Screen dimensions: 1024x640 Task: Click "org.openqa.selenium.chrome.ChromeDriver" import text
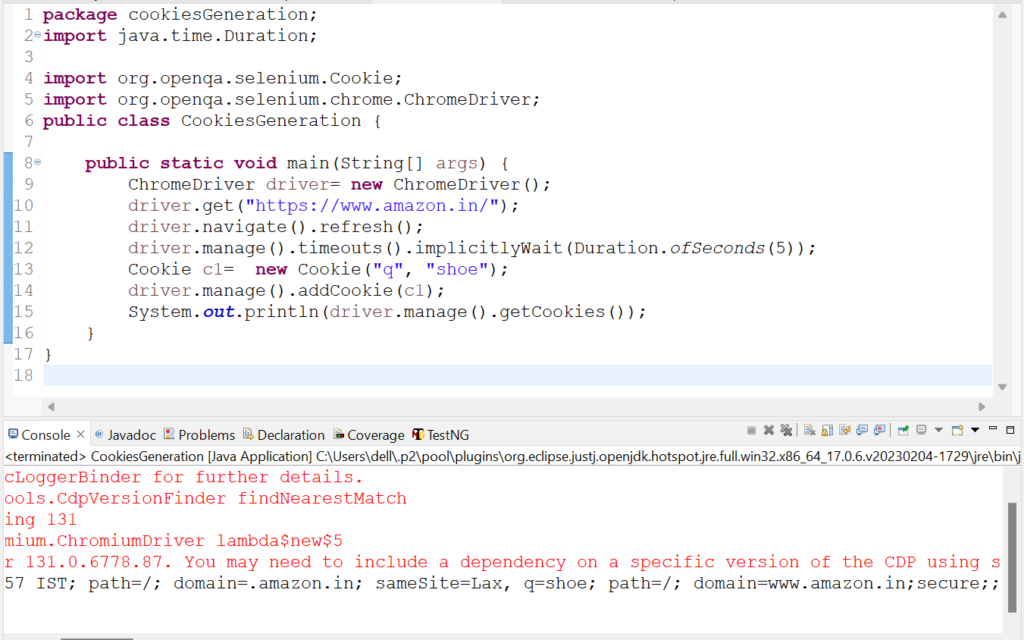(325, 100)
